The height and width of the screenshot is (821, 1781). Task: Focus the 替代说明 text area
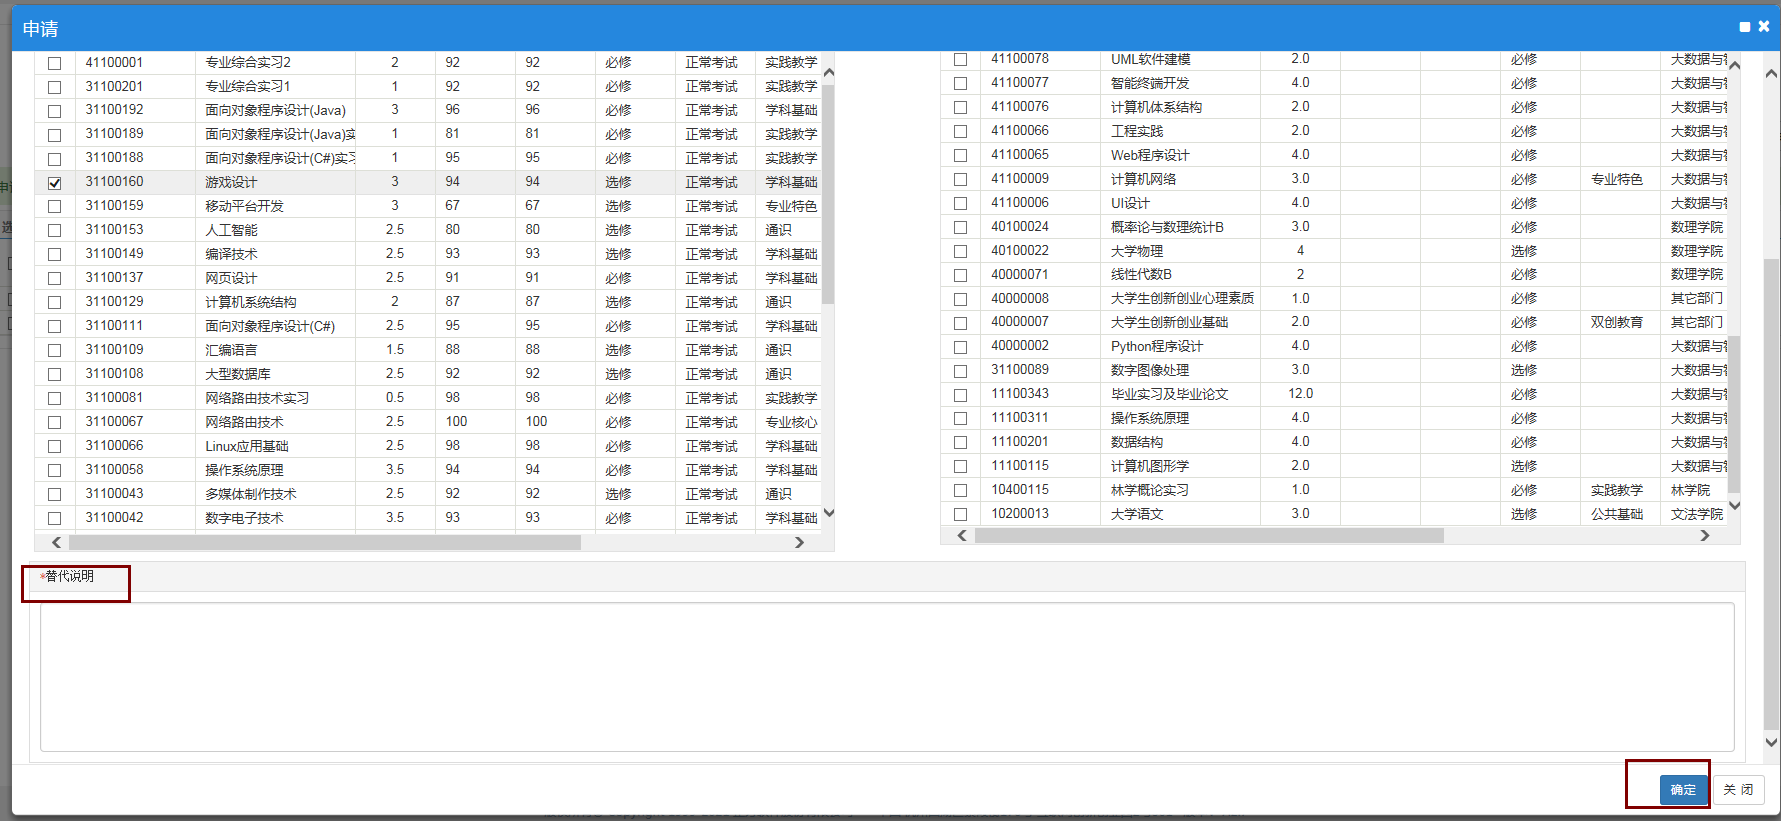pos(886,677)
